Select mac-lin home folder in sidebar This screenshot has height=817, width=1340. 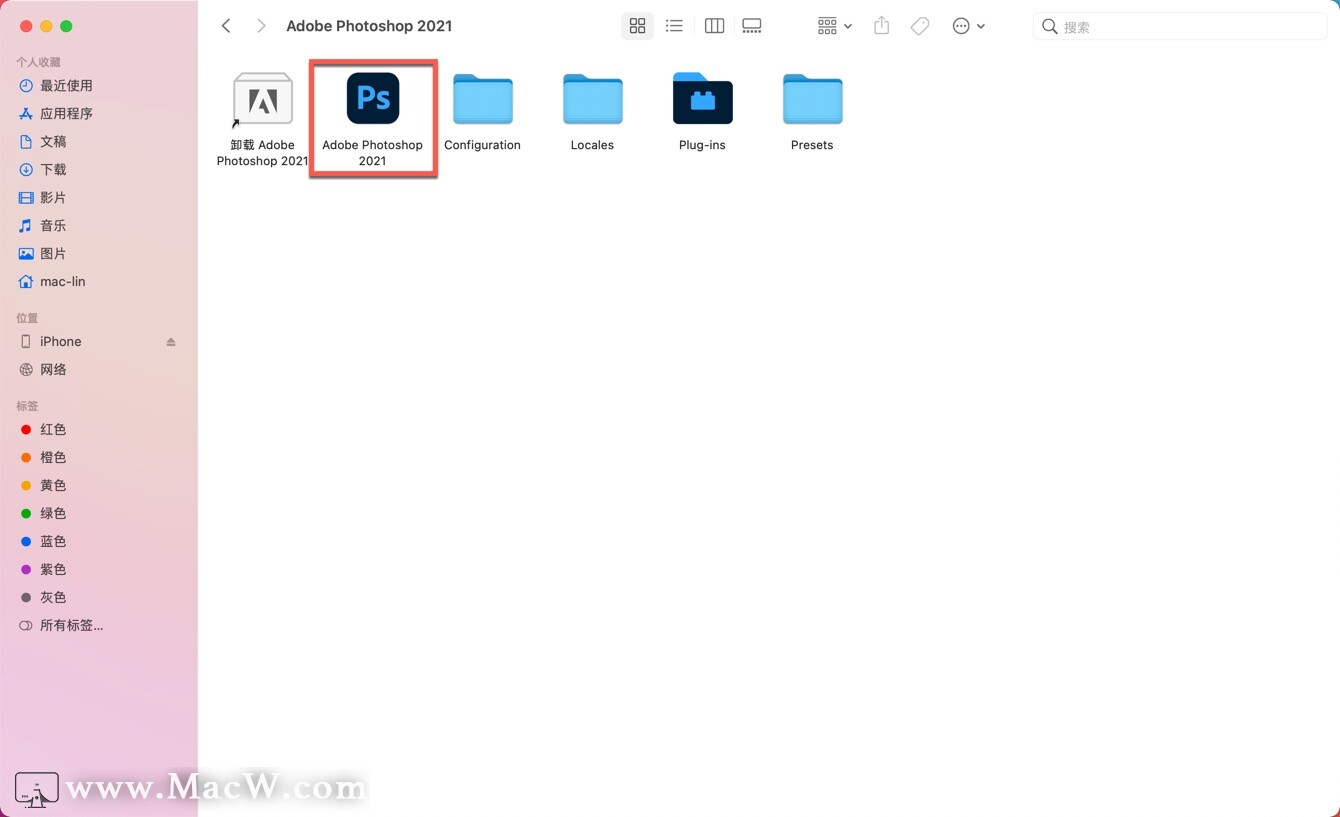(x=62, y=282)
